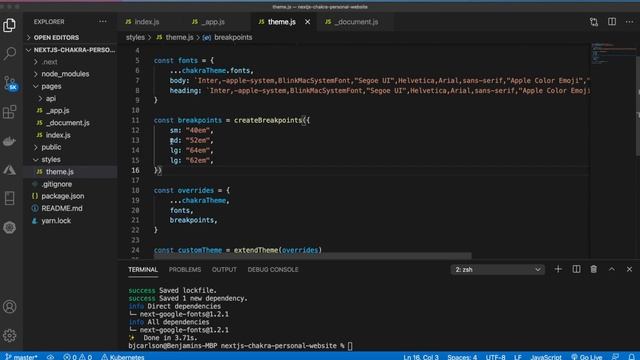This screenshot has width=640, height=360.
Task: Open the Output panel tab
Action: click(x=224, y=269)
